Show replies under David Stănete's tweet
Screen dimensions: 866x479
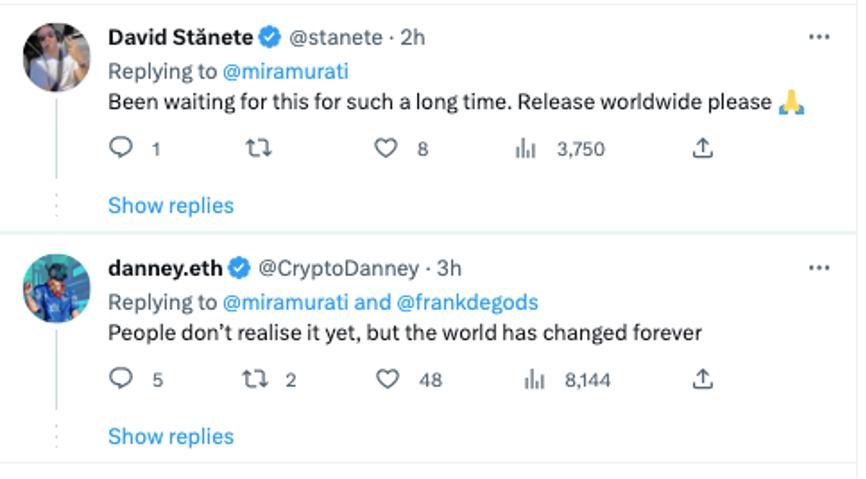click(x=171, y=206)
